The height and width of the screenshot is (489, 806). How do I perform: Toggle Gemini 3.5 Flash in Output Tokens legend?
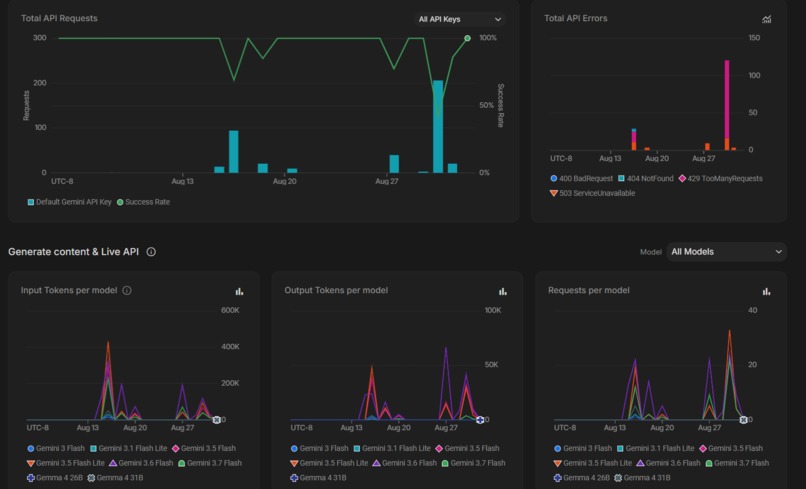[x=467, y=448]
